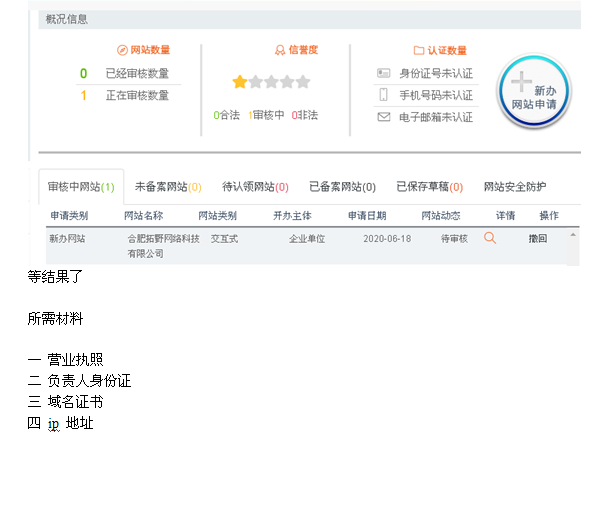Screen dimensions: 596x531
Task: Open the 已备案网站 tab
Action: click(342, 187)
